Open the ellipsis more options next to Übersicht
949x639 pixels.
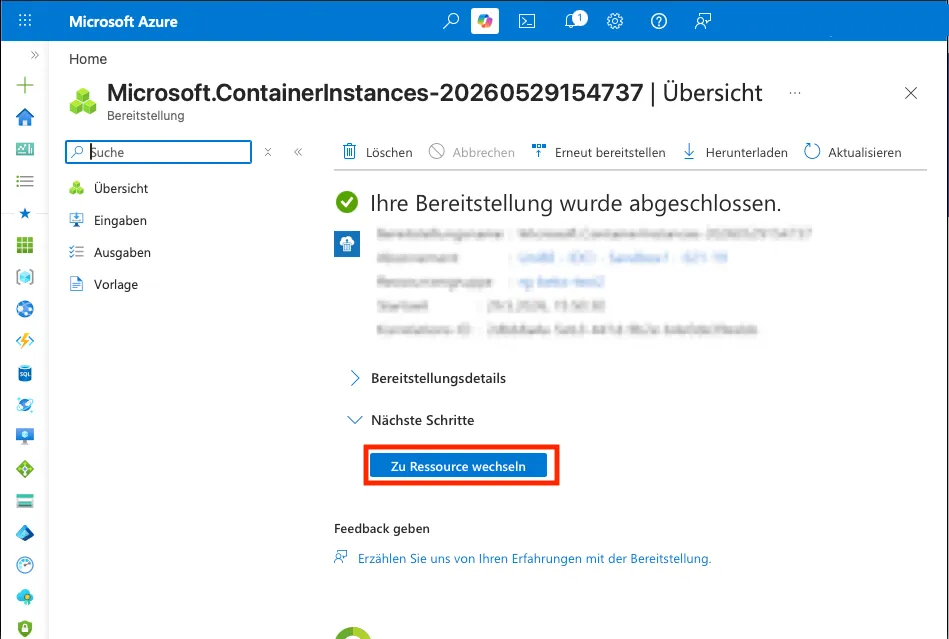tap(795, 93)
